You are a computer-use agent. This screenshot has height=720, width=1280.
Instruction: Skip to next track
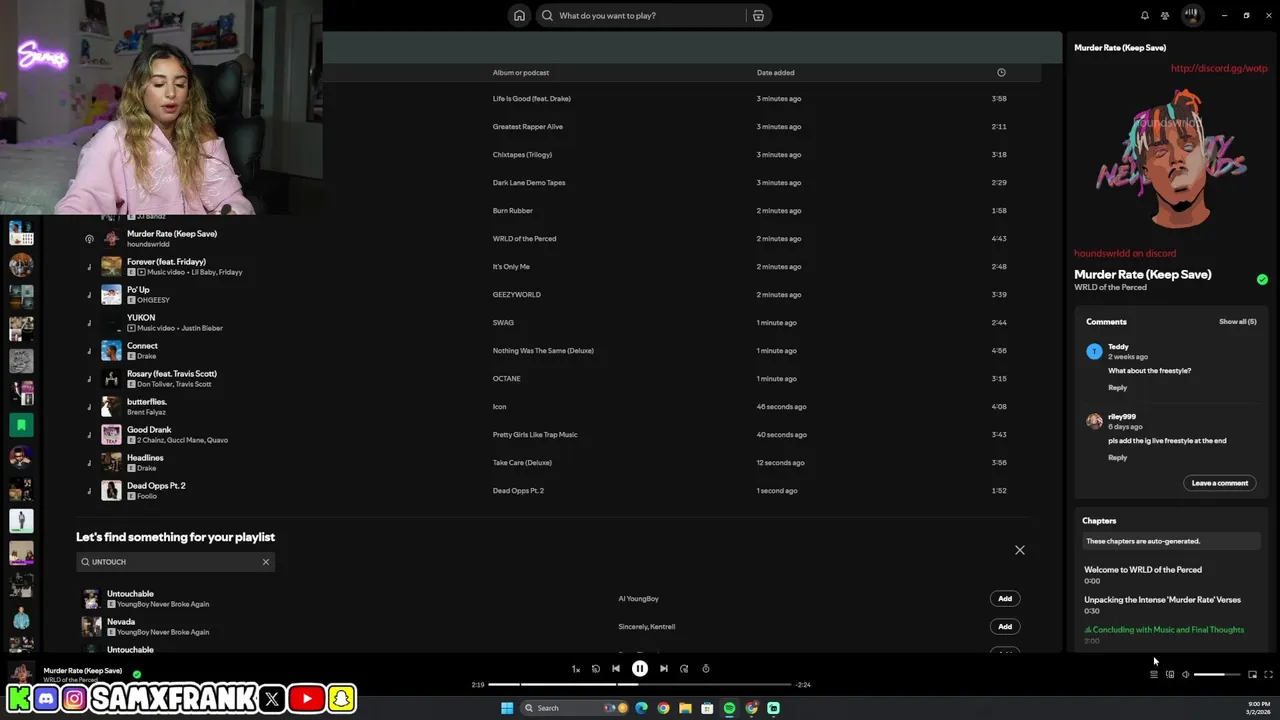tap(664, 669)
